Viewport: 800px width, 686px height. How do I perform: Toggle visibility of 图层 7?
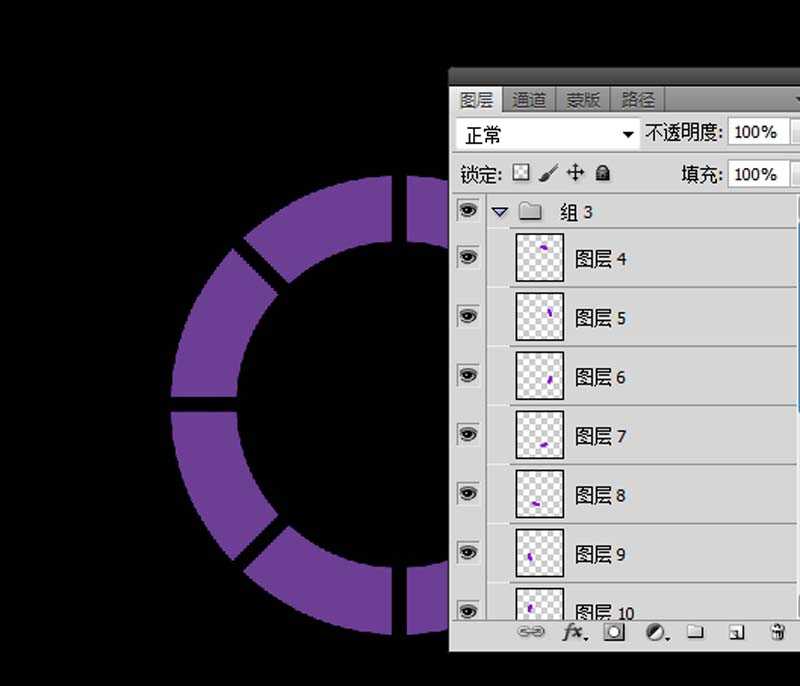[x=467, y=435]
